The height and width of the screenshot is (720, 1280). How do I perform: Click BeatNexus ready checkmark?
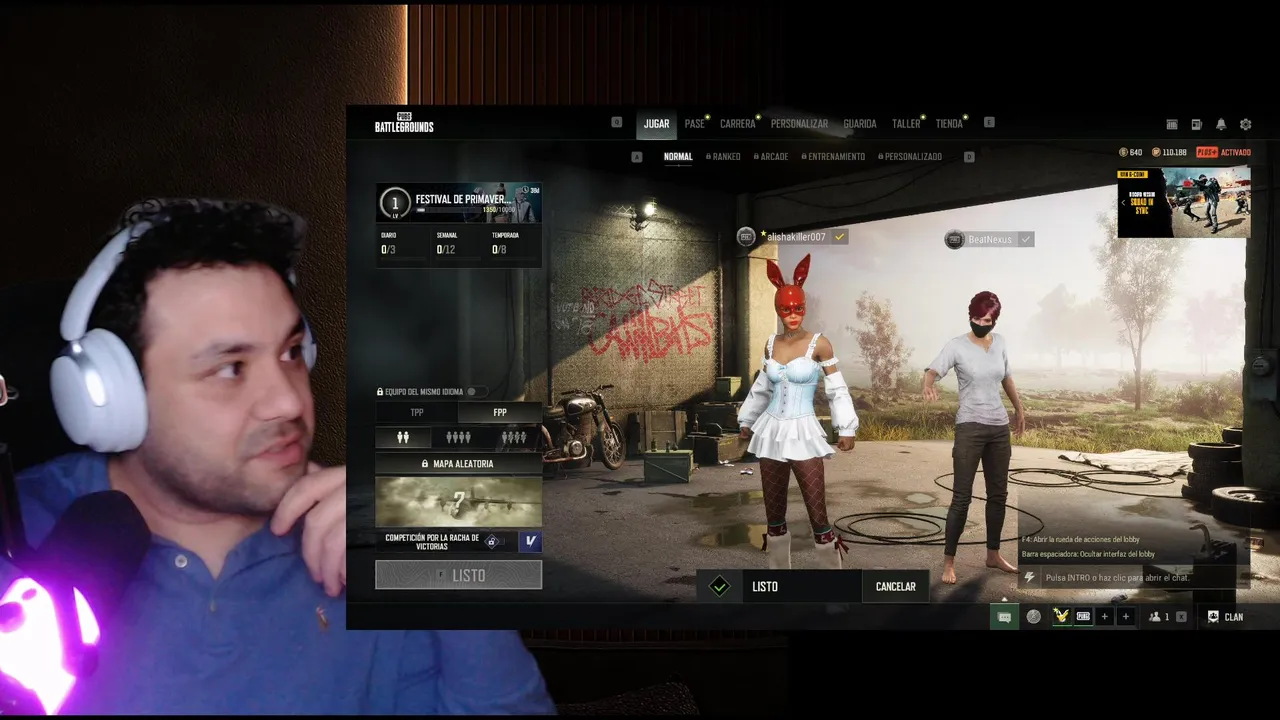(1026, 239)
